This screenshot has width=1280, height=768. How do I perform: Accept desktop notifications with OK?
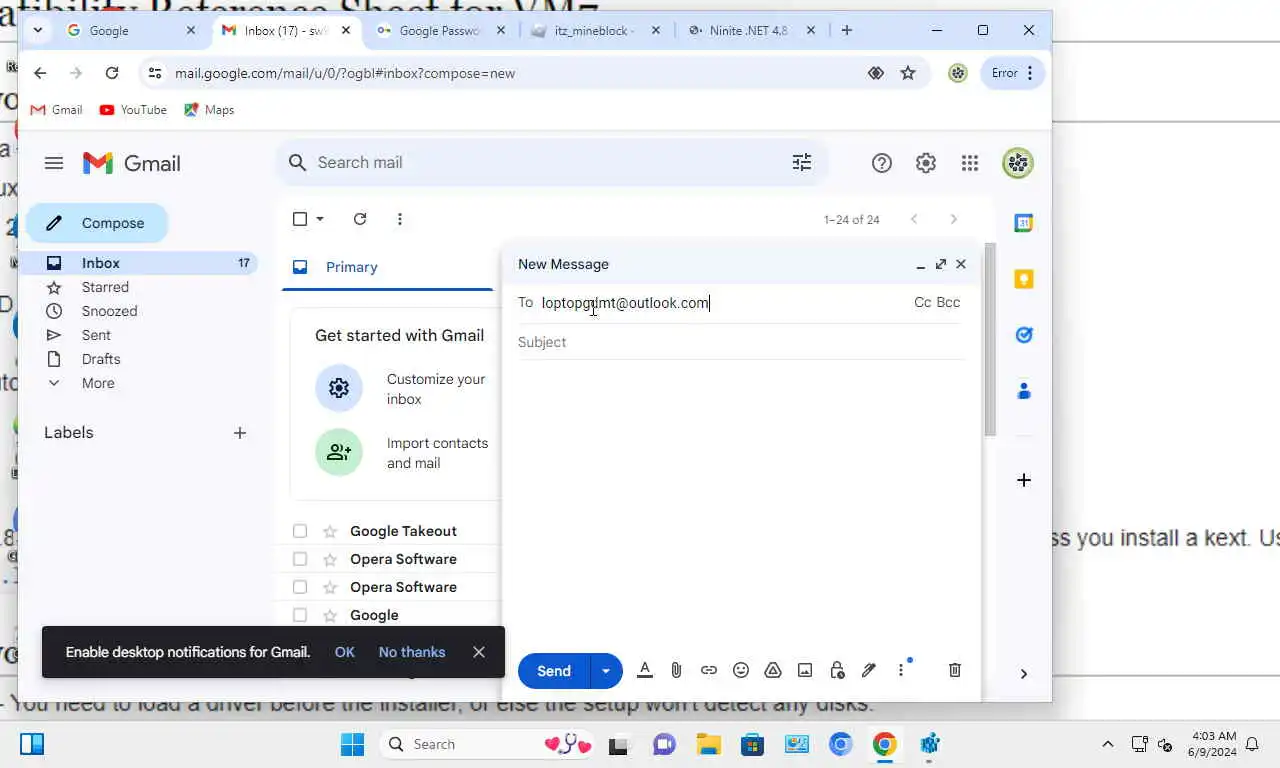345,652
